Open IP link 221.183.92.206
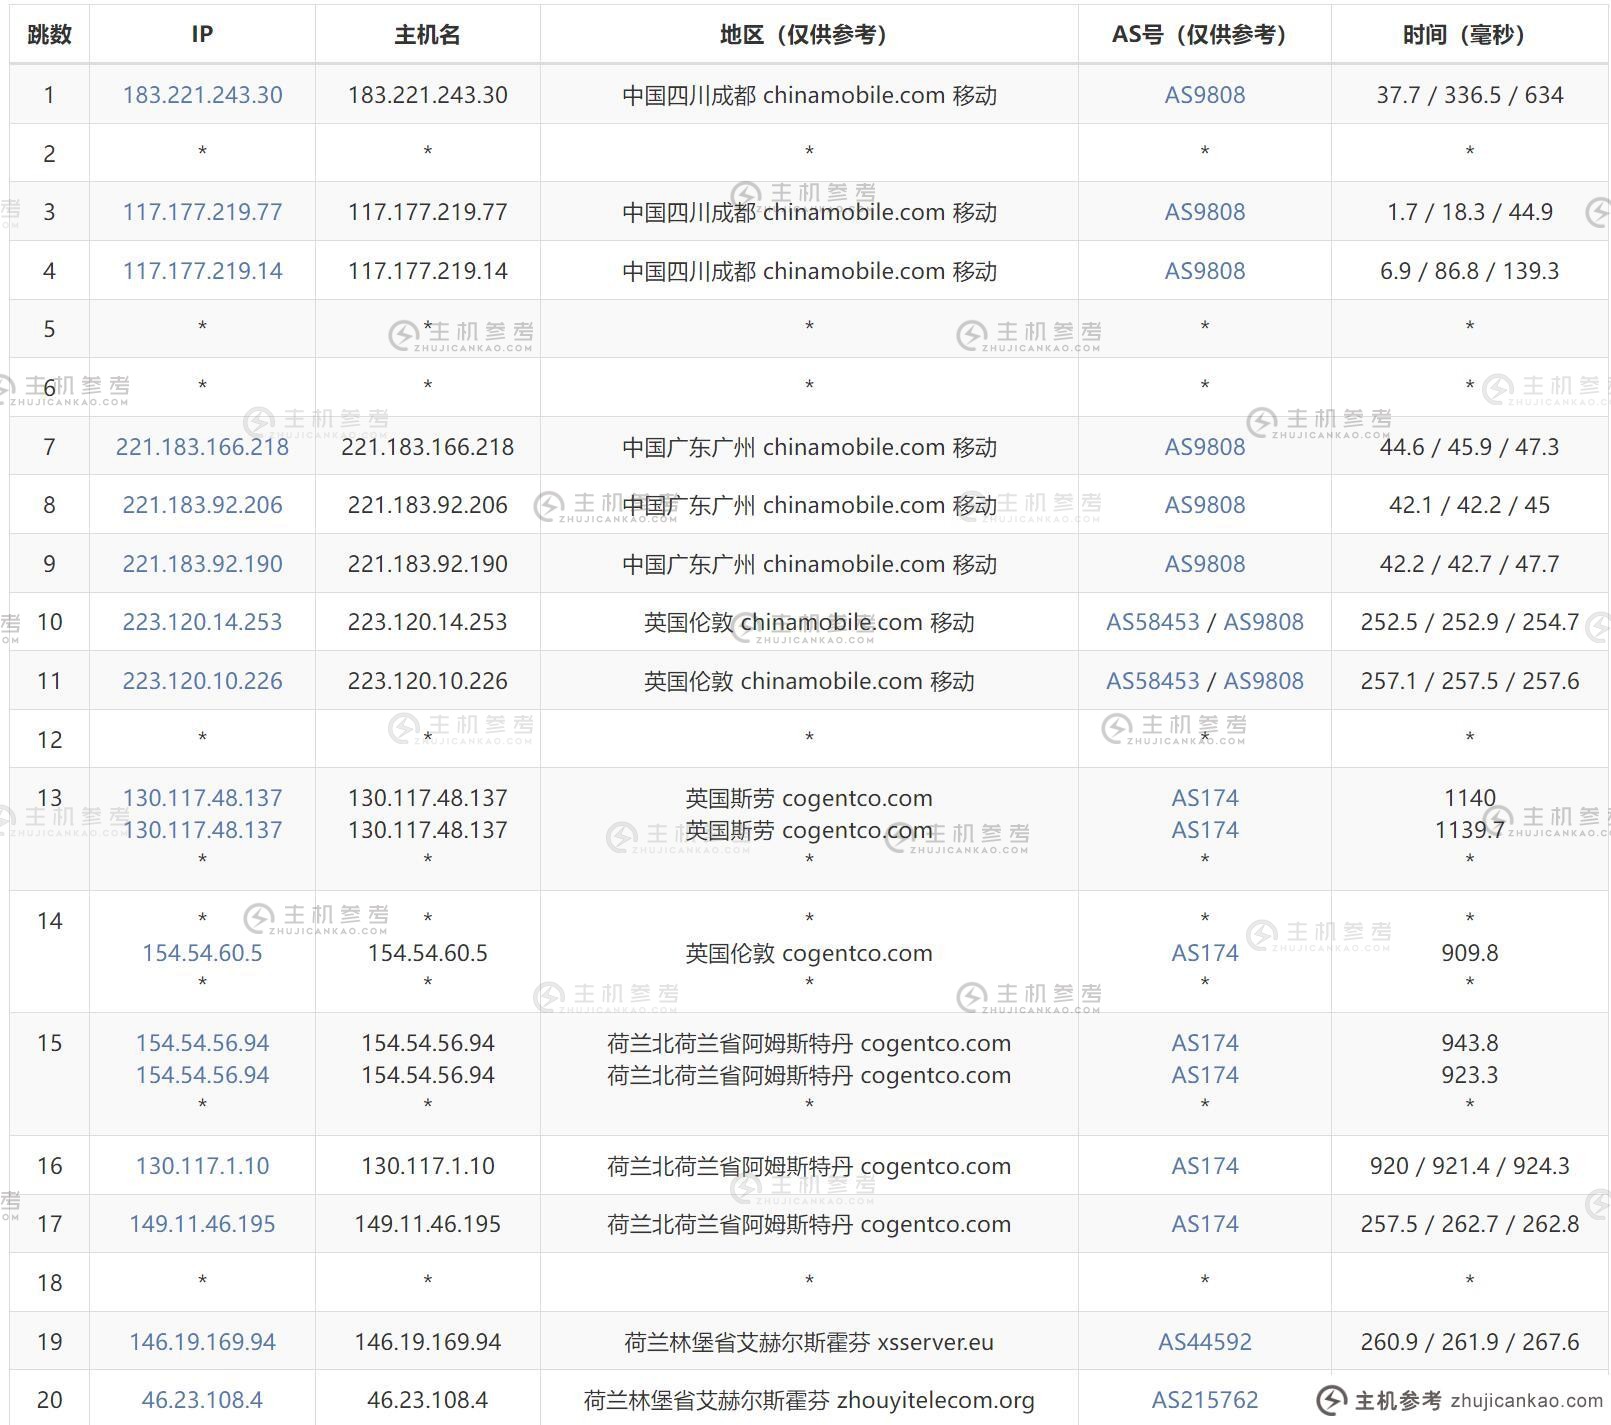Viewport: 1611px width, 1425px height. (202, 505)
